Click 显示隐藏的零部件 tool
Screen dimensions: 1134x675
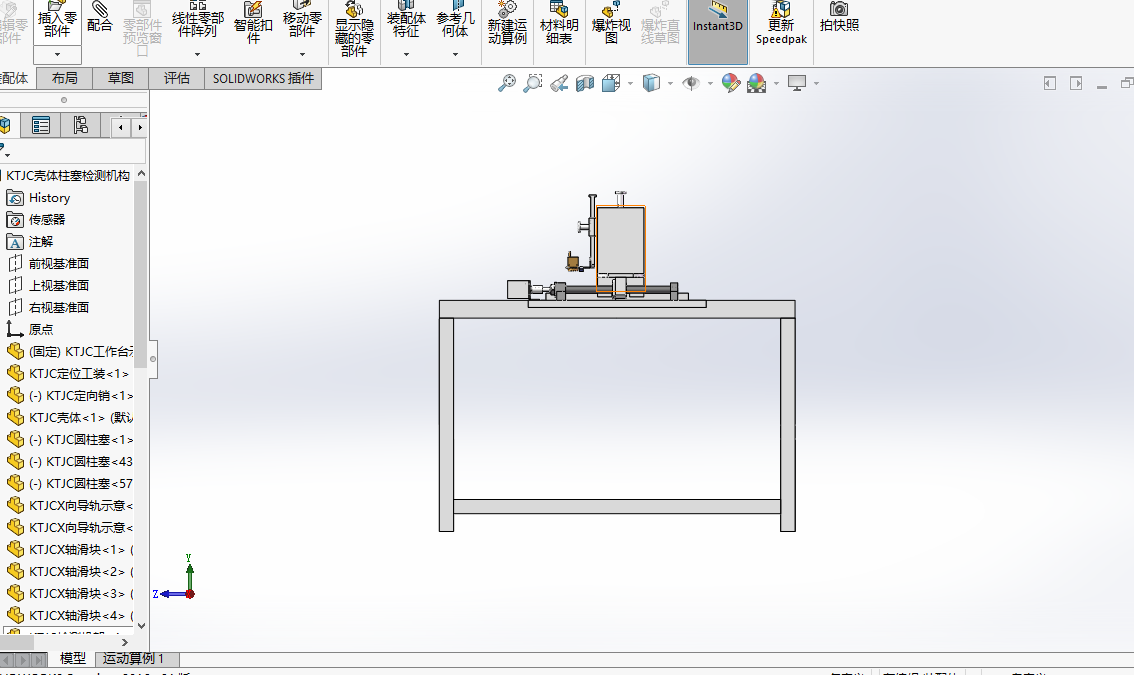click(x=354, y=29)
